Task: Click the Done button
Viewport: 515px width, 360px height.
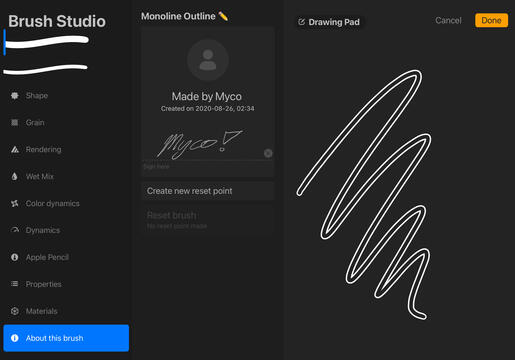Action: pos(491,20)
